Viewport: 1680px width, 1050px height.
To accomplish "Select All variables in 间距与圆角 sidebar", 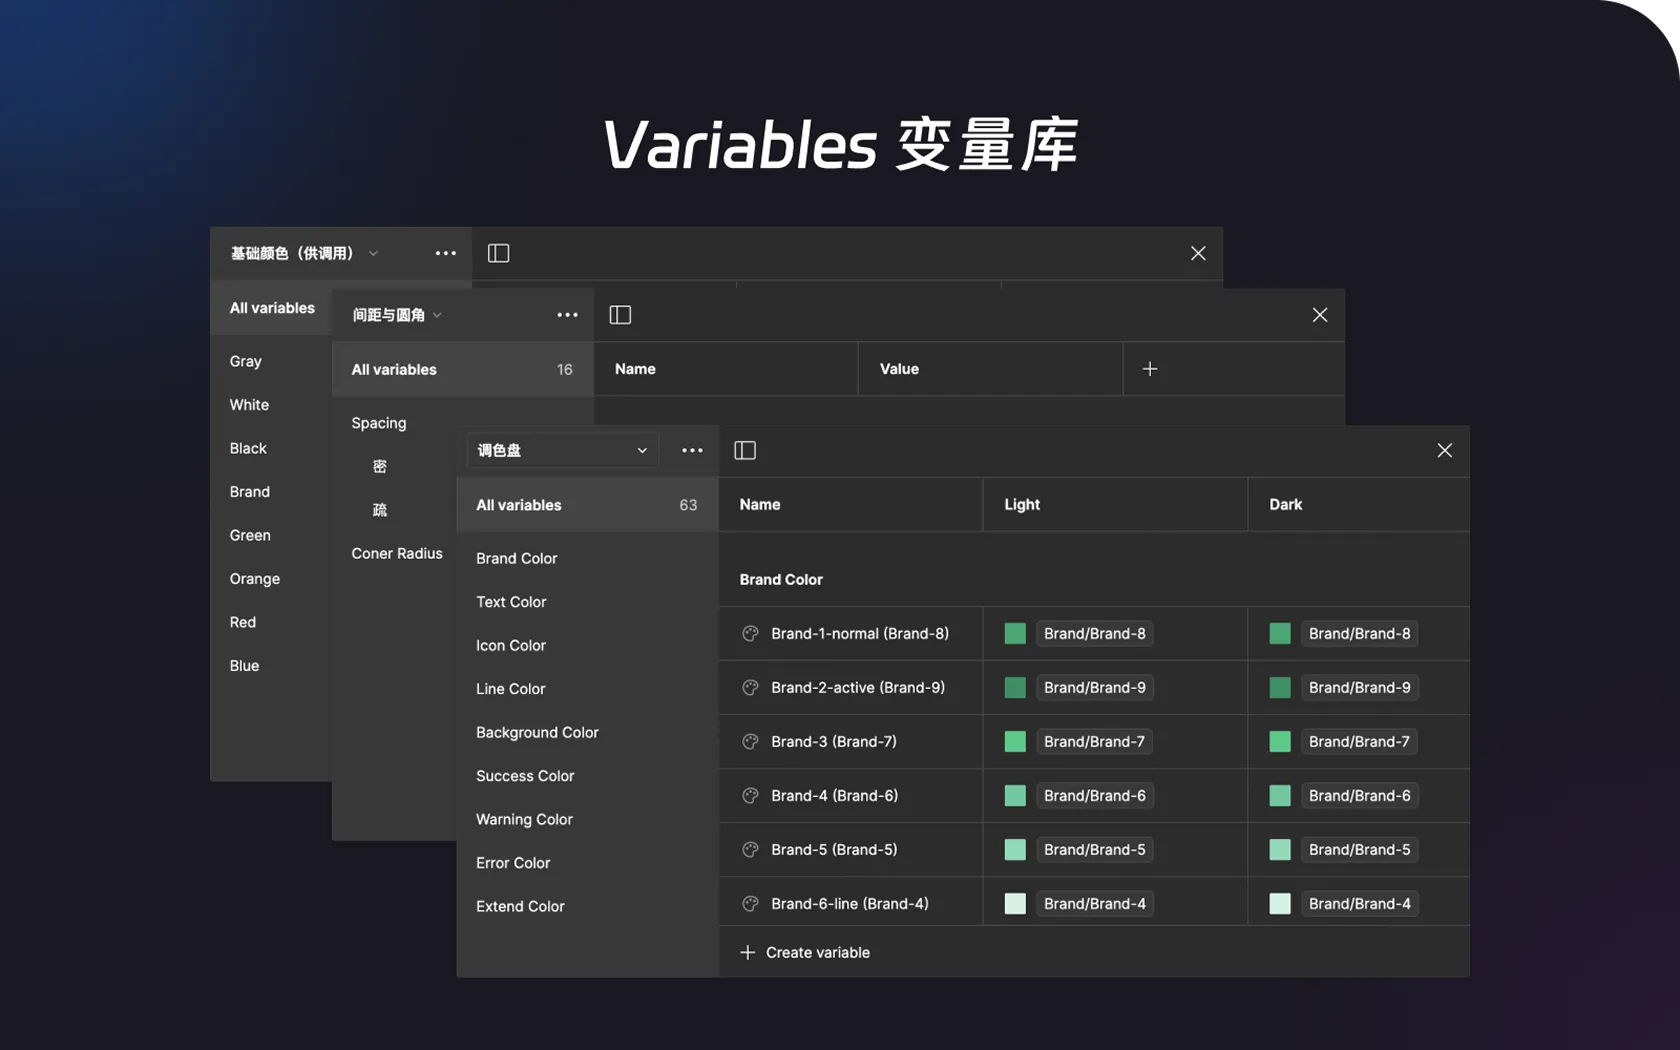I will [x=462, y=369].
